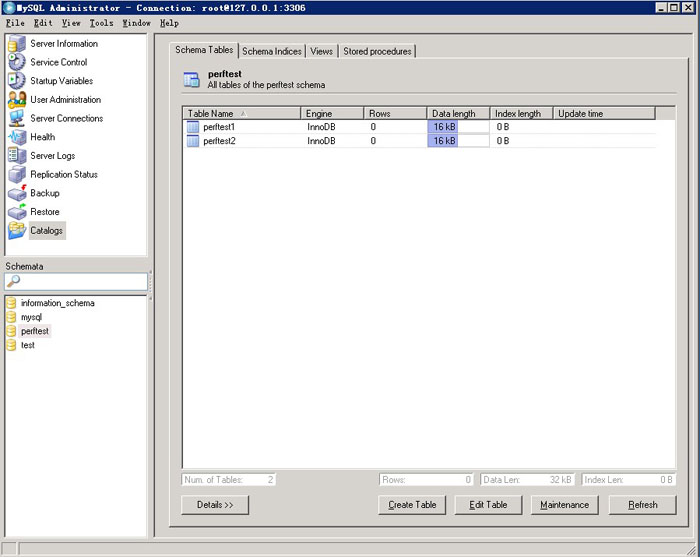
Task: Click the Server Connections icon
Action: coord(17,118)
